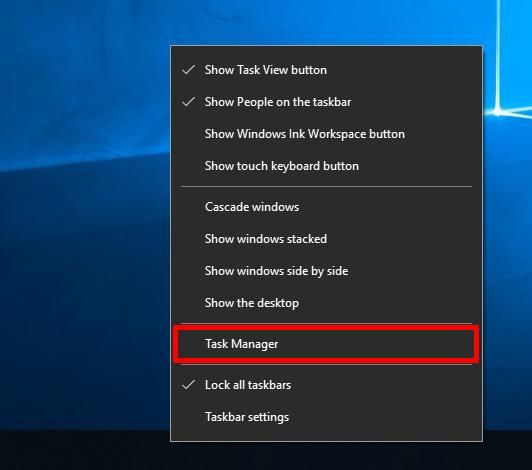Screen dimensions: 532x470
Task: Click the empty check space before Show touch keyboard button
Action: pyautogui.click(x=189, y=166)
